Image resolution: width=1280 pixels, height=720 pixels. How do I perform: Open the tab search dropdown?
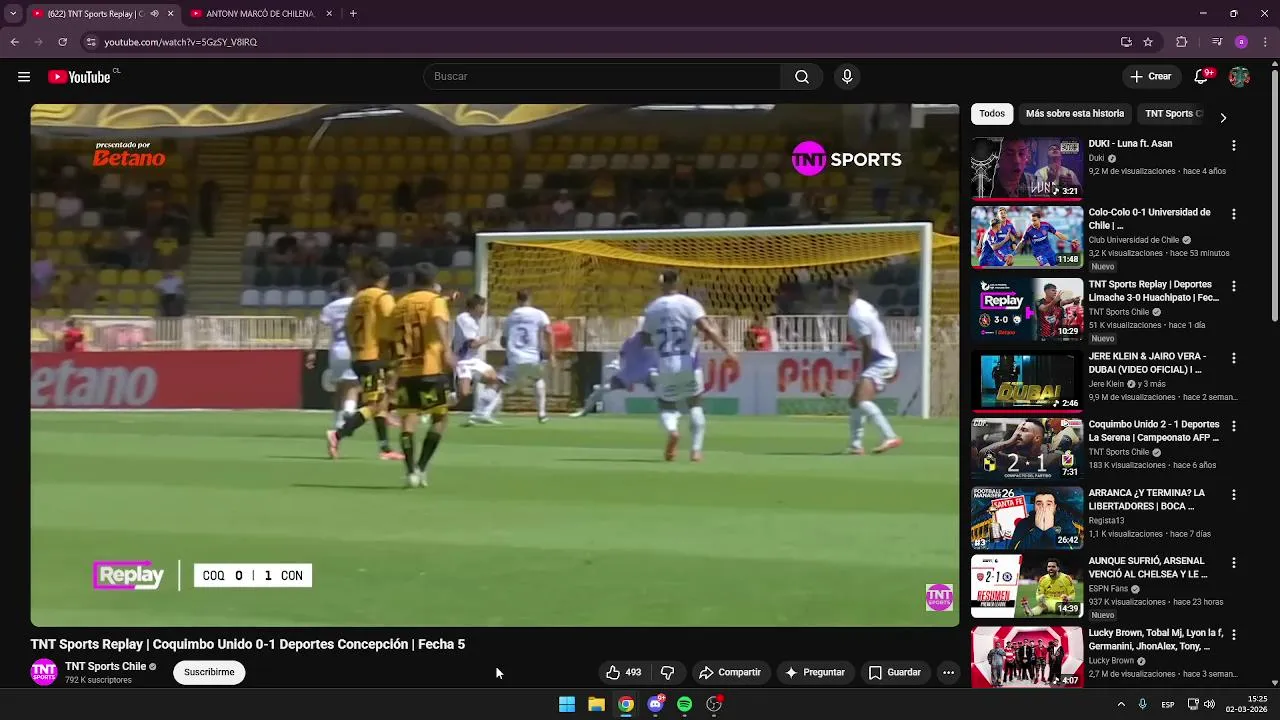[x=13, y=14]
